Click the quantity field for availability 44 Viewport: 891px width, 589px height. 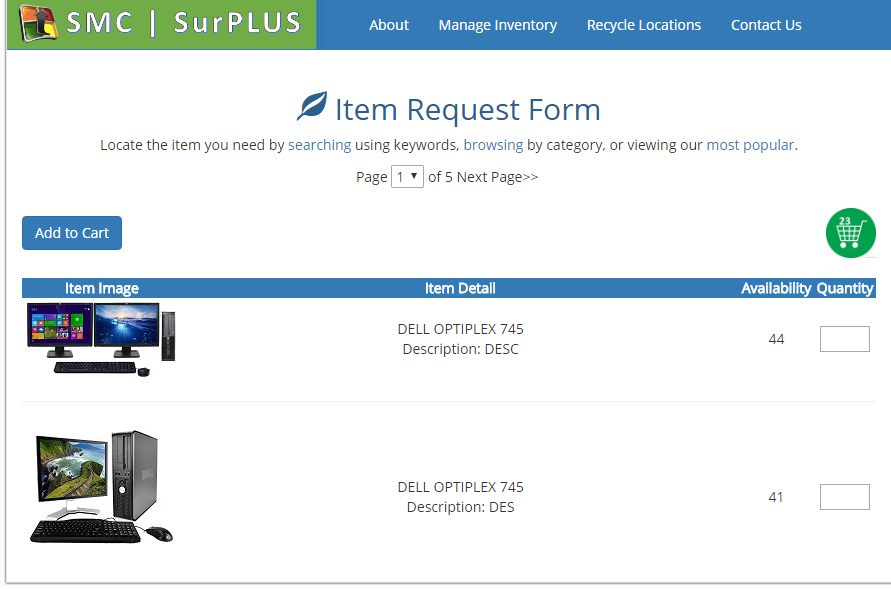(x=844, y=339)
